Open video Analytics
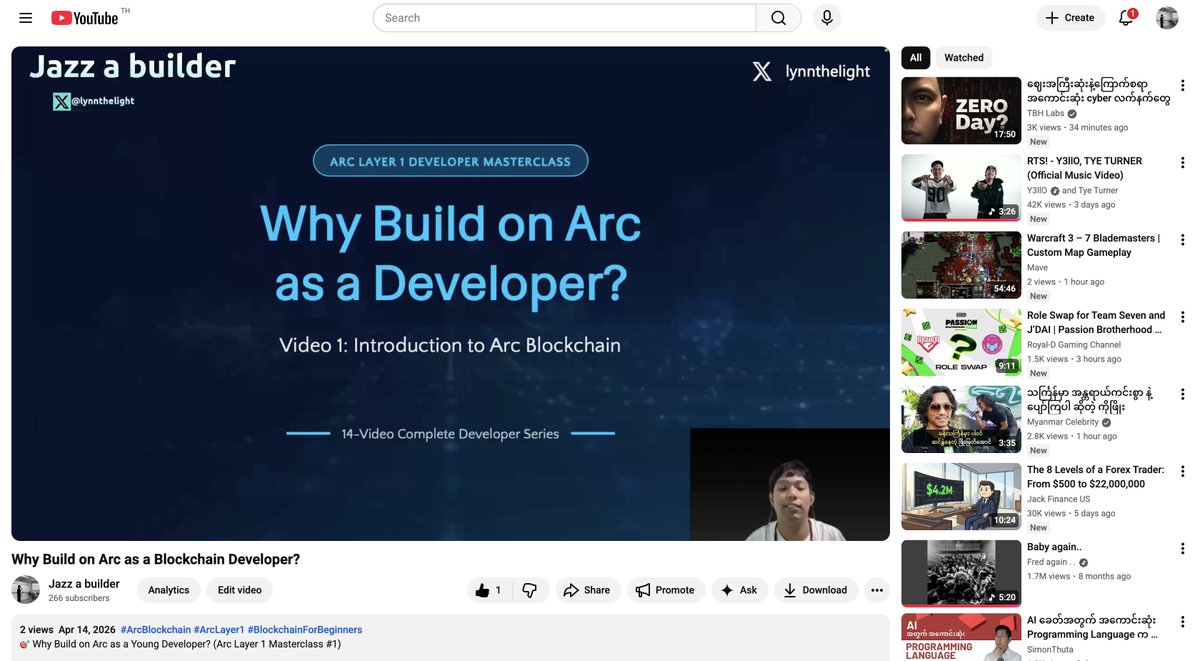This screenshot has width=1200, height=661. (169, 590)
